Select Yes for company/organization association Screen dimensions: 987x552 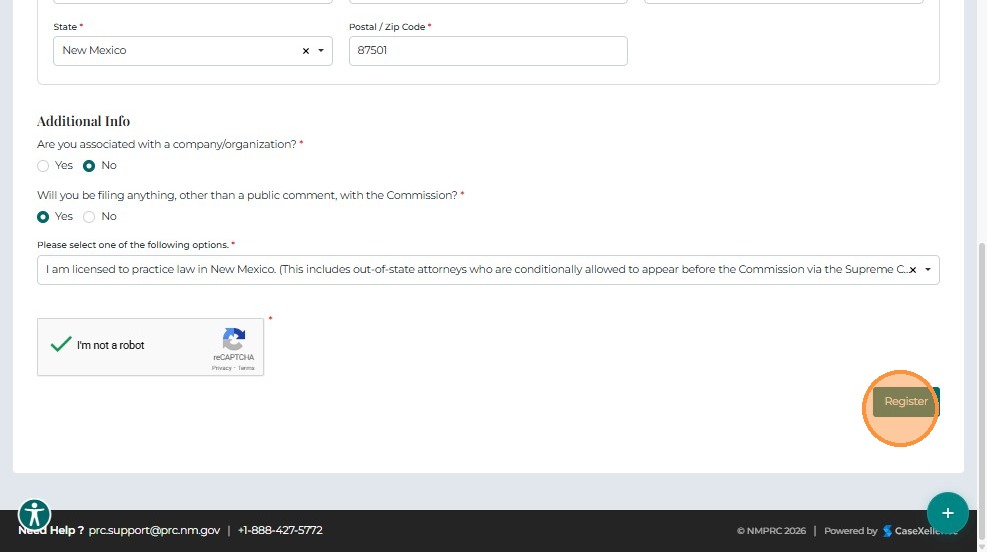click(43, 166)
